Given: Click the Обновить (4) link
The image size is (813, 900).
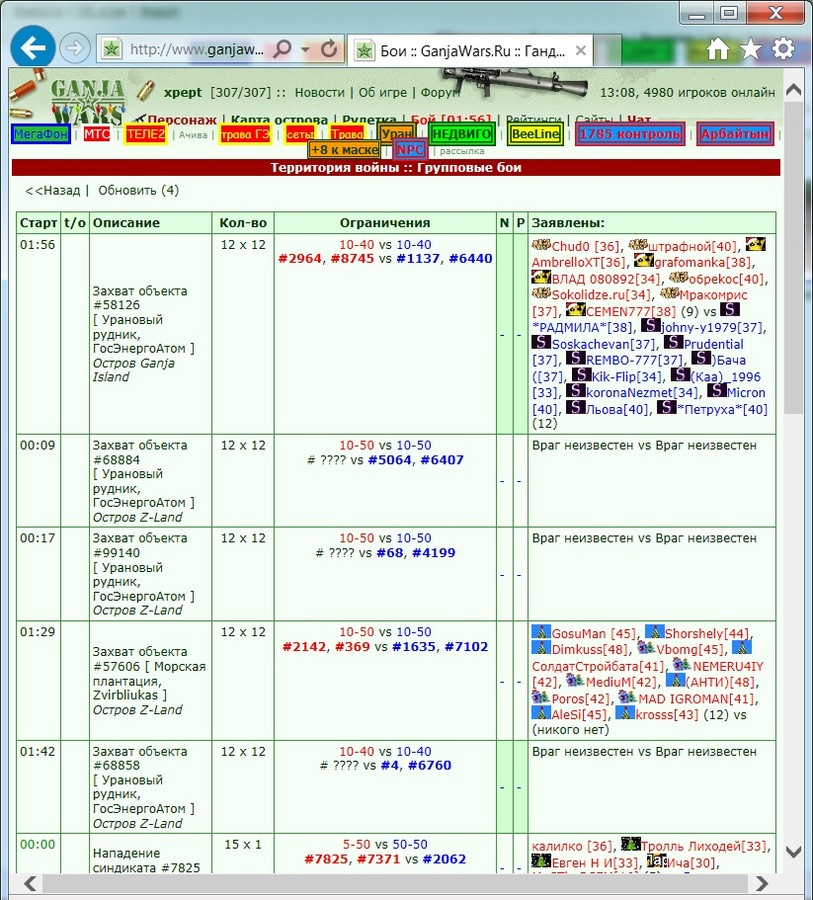Looking at the screenshot, I should pyautogui.click(x=138, y=191).
